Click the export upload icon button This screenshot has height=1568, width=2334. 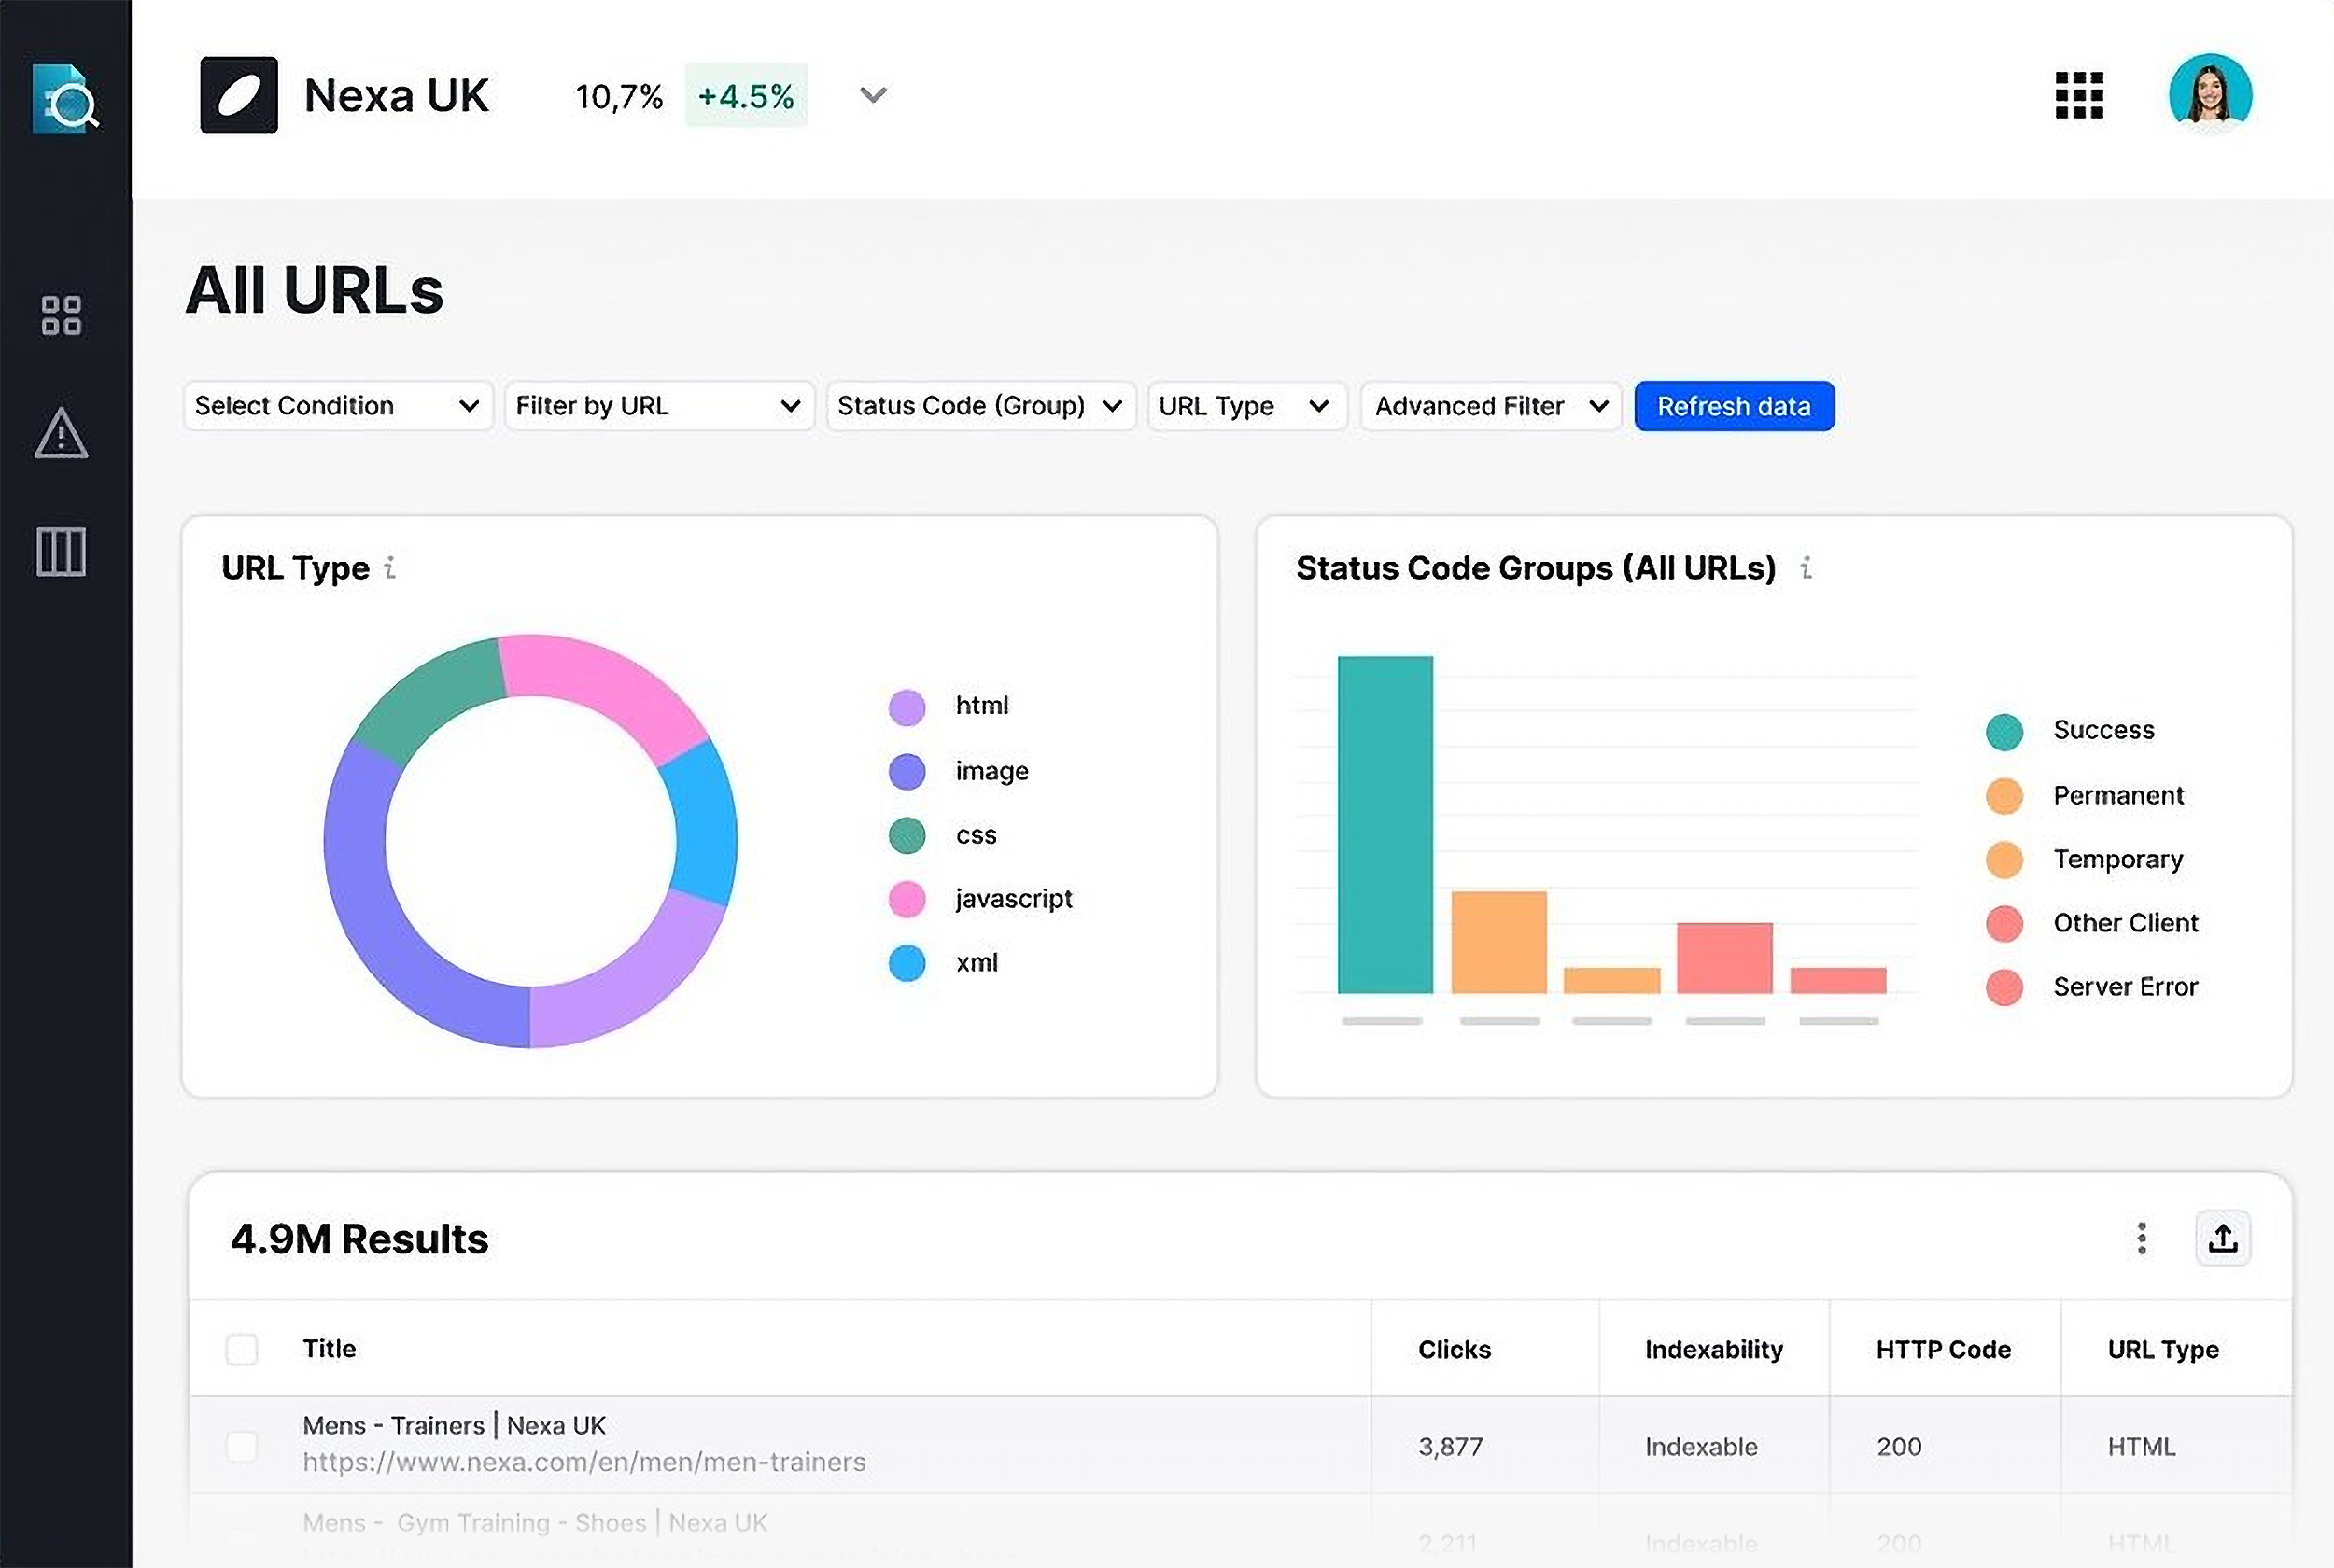coord(2222,1238)
